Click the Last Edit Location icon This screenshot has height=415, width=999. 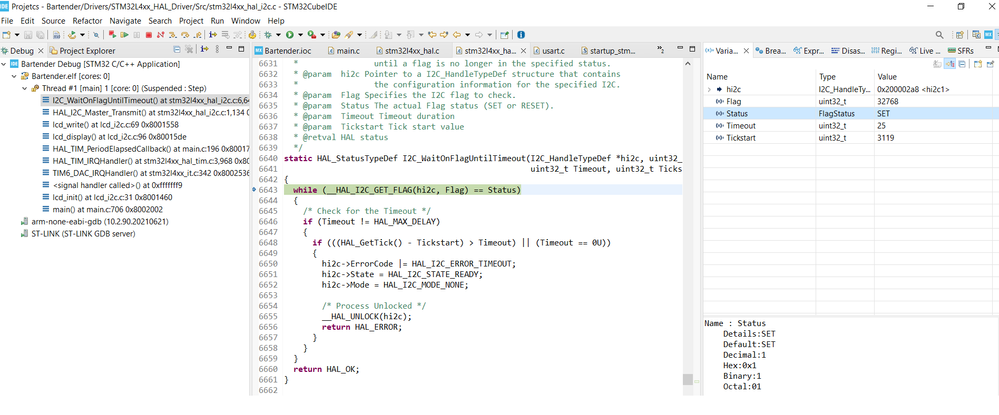(431, 34)
